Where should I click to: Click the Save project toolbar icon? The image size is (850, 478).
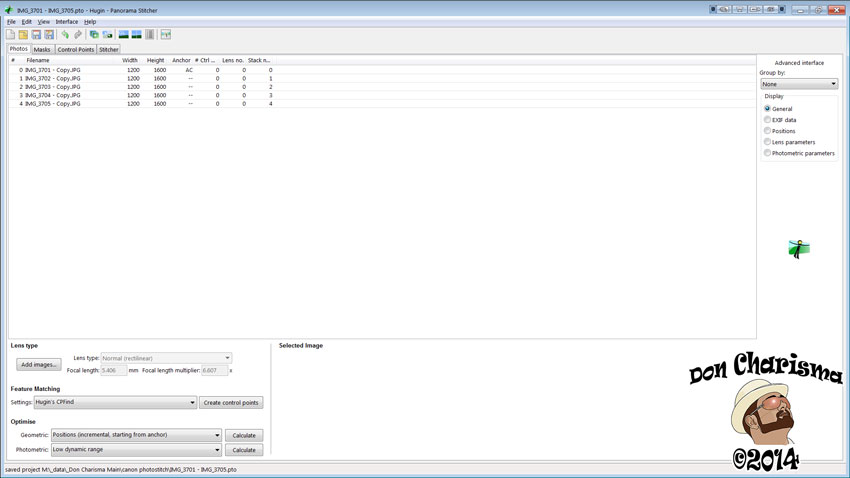[x=36, y=35]
